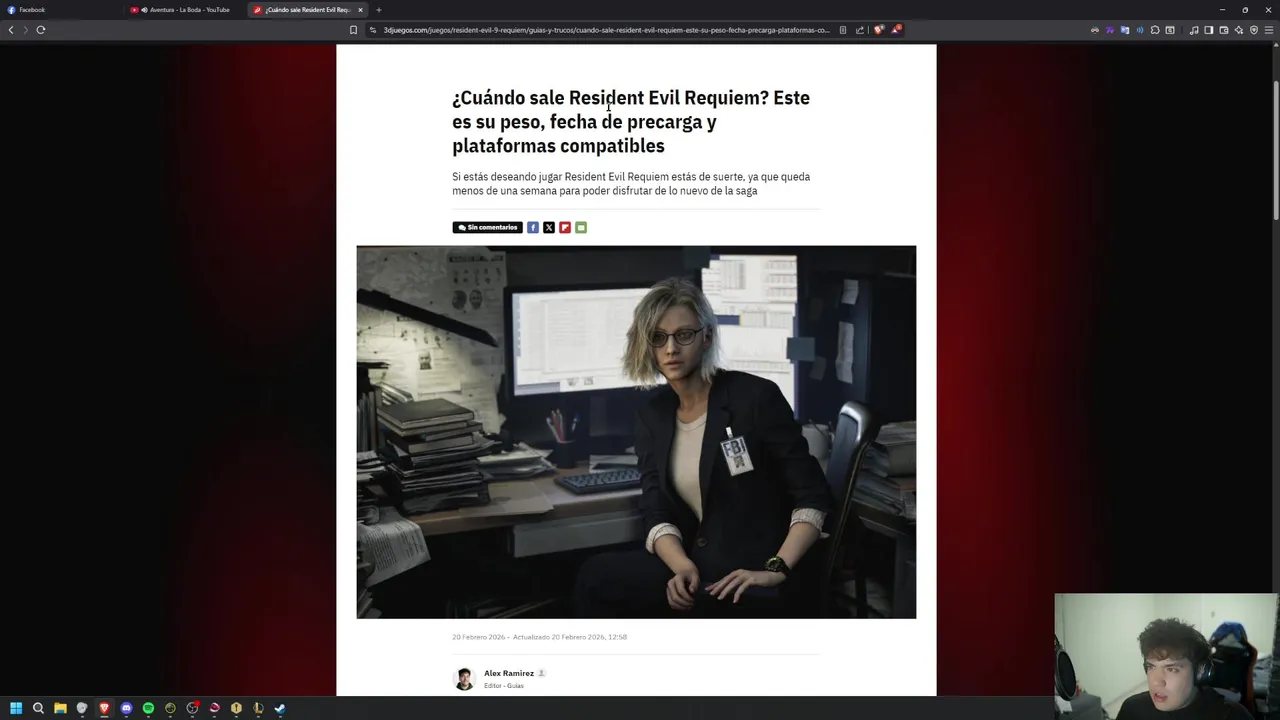Select the ¿Cuándo sale Resident Evil tab

[x=307, y=10]
